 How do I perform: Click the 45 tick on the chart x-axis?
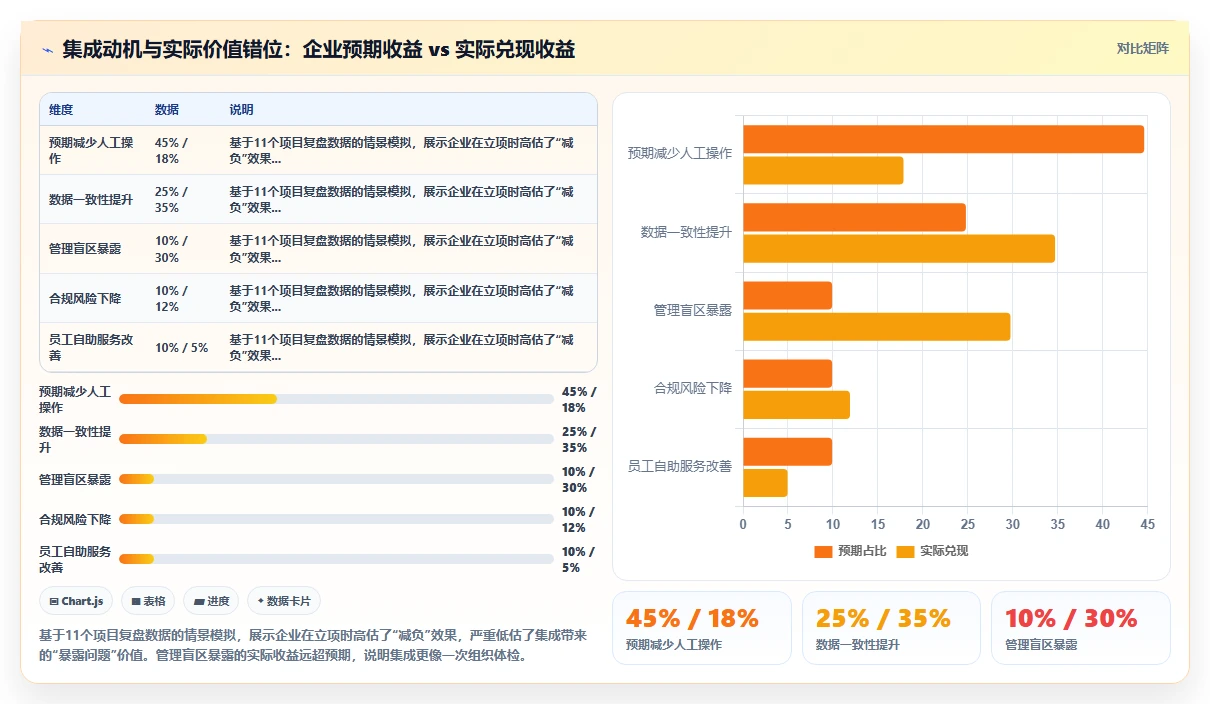tap(1147, 524)
